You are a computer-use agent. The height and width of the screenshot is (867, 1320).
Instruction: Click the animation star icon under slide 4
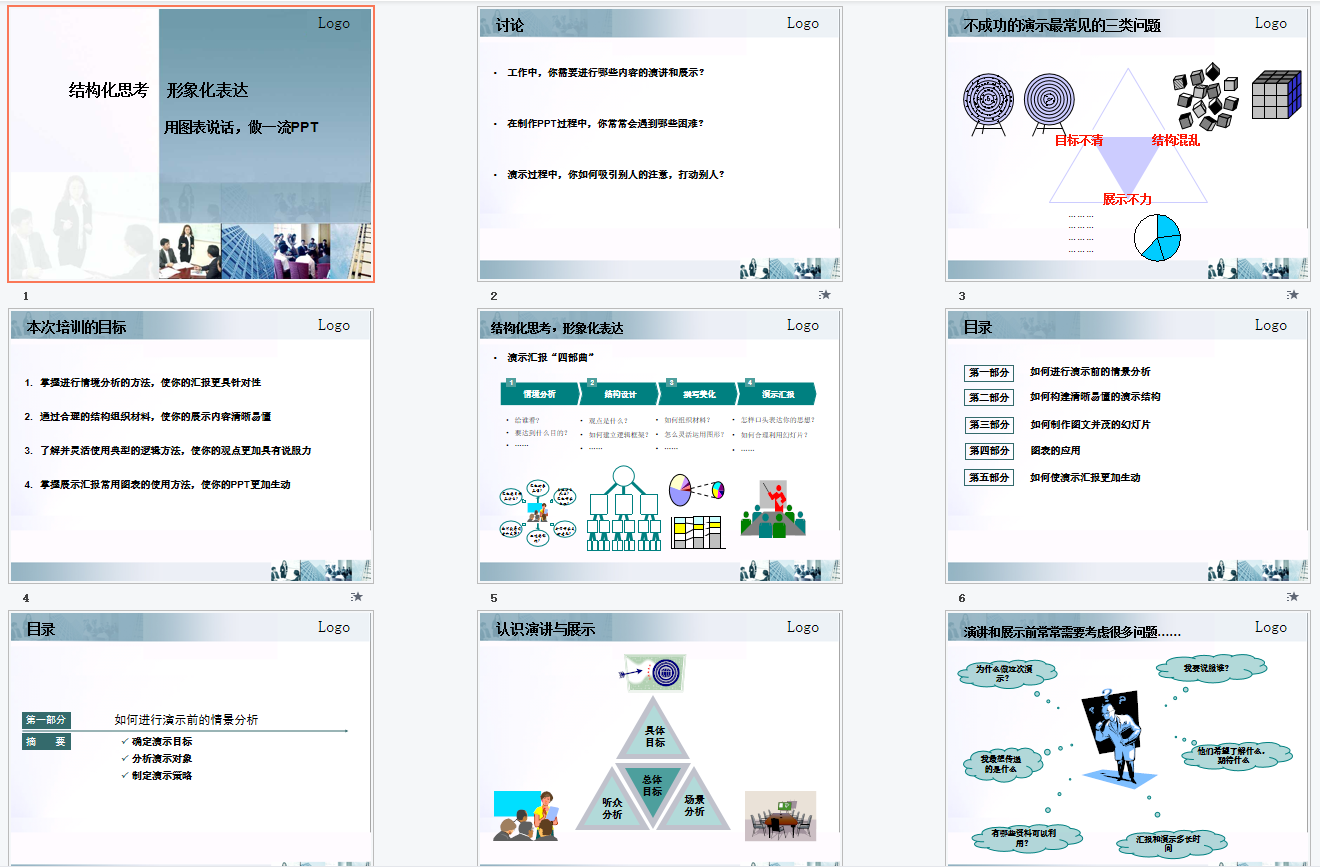[x=357, y=597]
